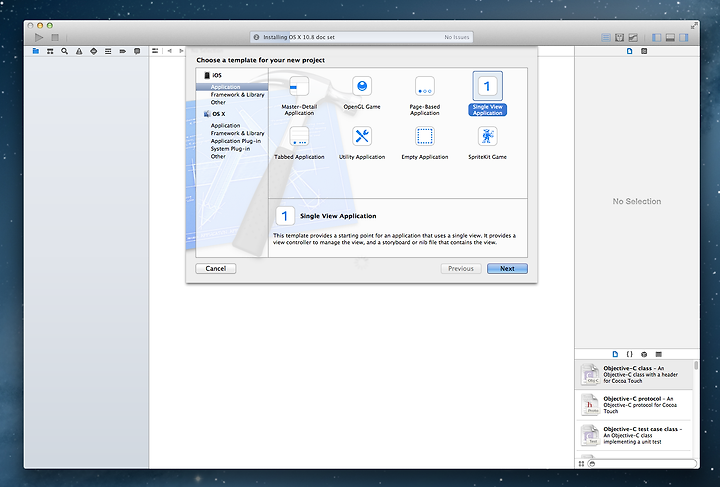Choose the Page-Based Application template
This screenshot has height=487, width=720.
click(425, 96)
